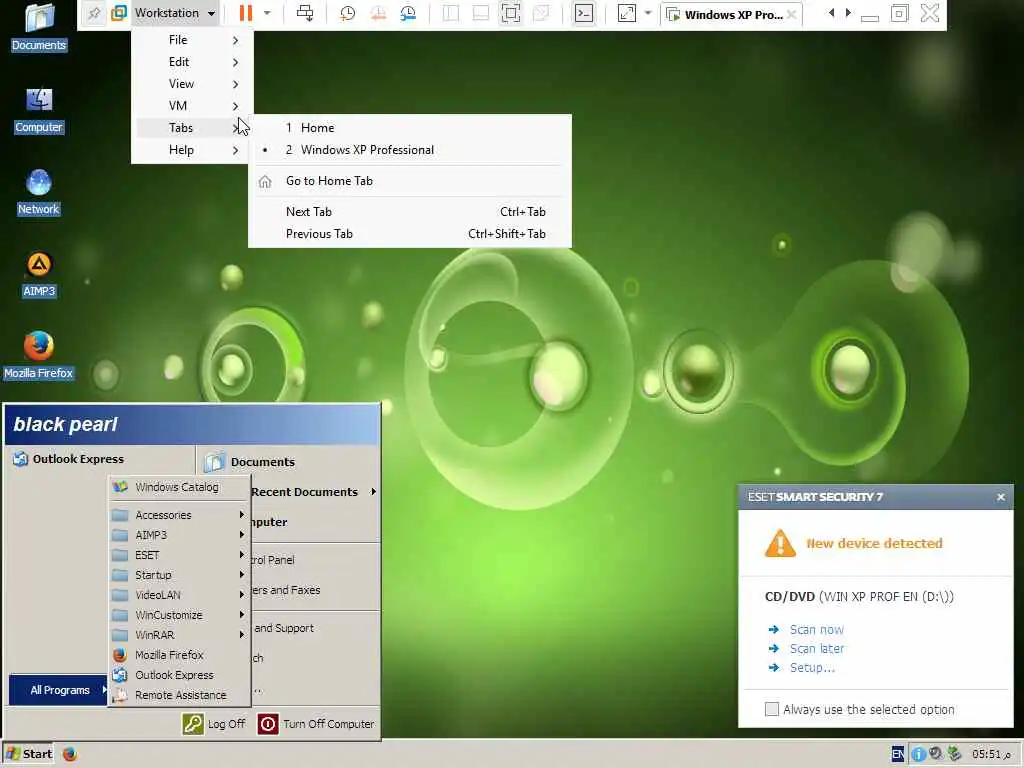
Task: Open Documents in the start menu
Action: coord(249,462)
